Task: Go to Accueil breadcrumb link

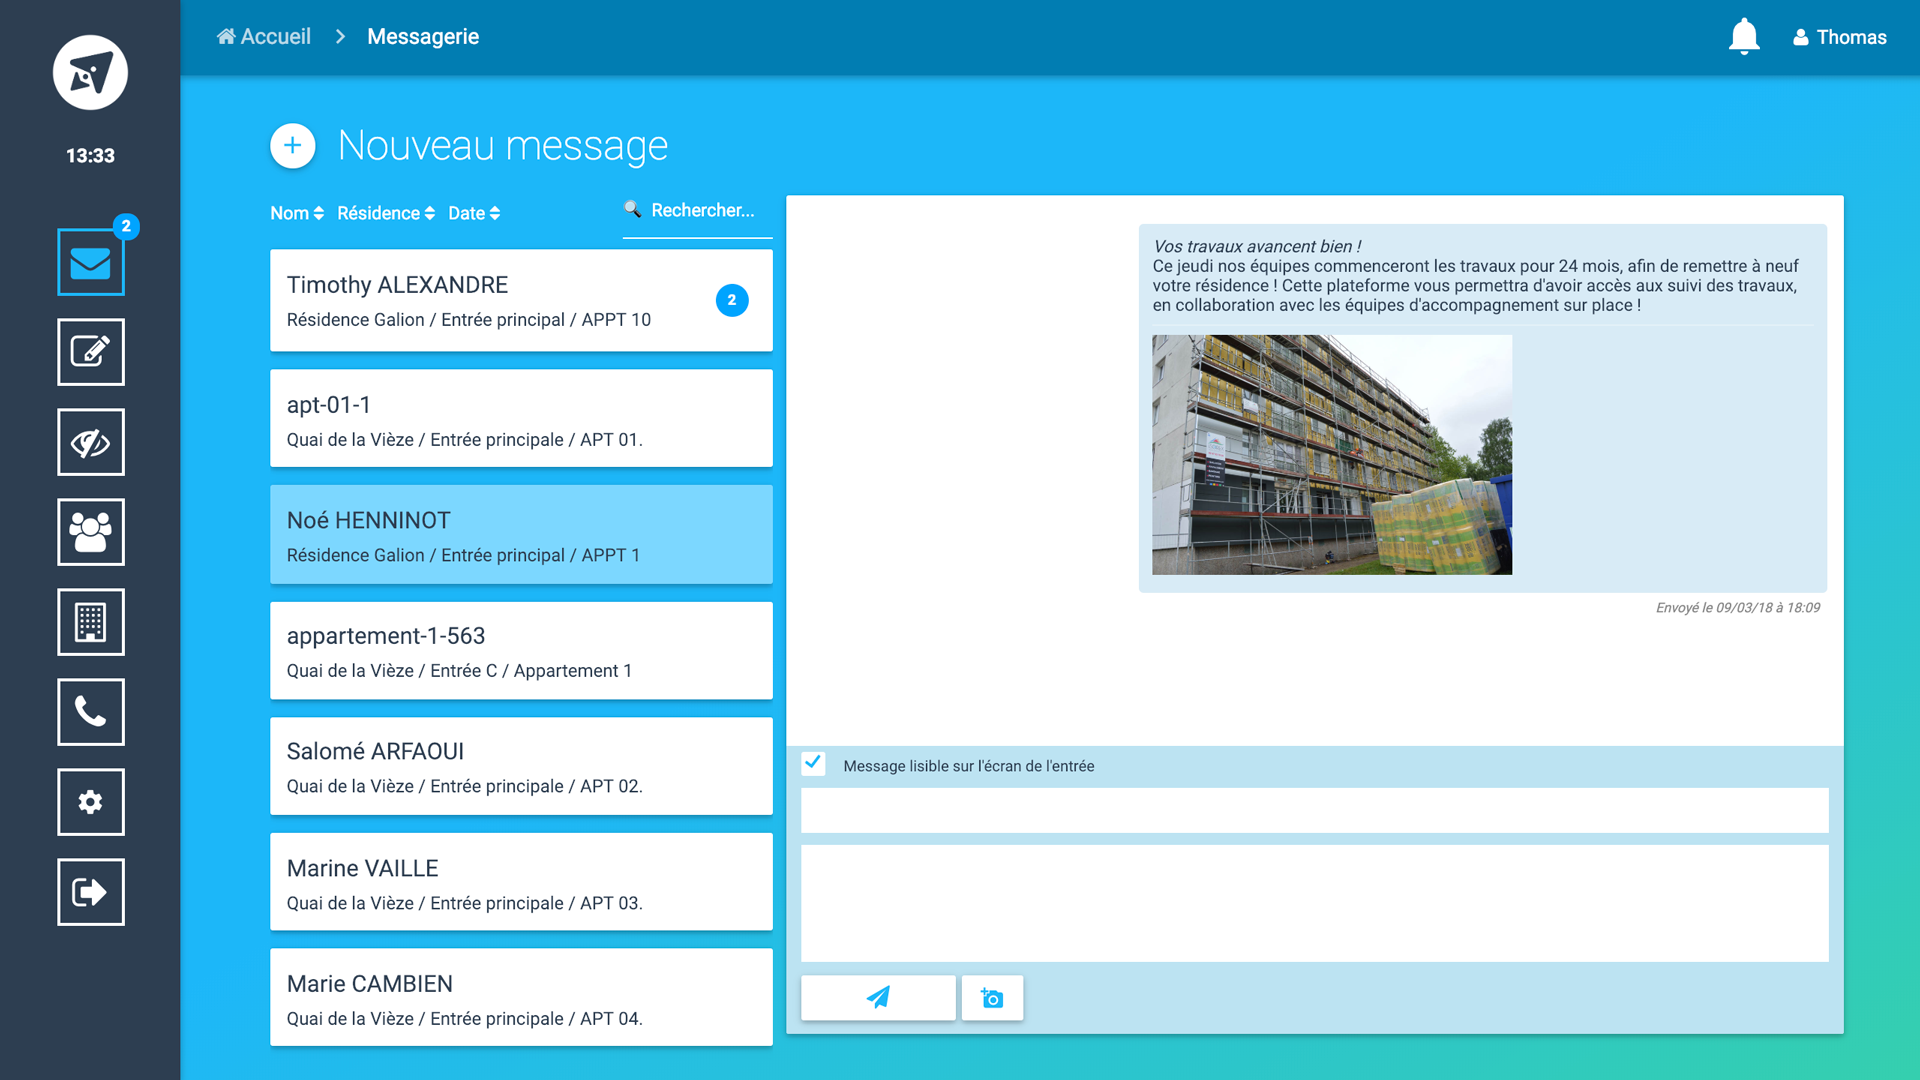Action: pyautogui.click(x=264, y=37)
